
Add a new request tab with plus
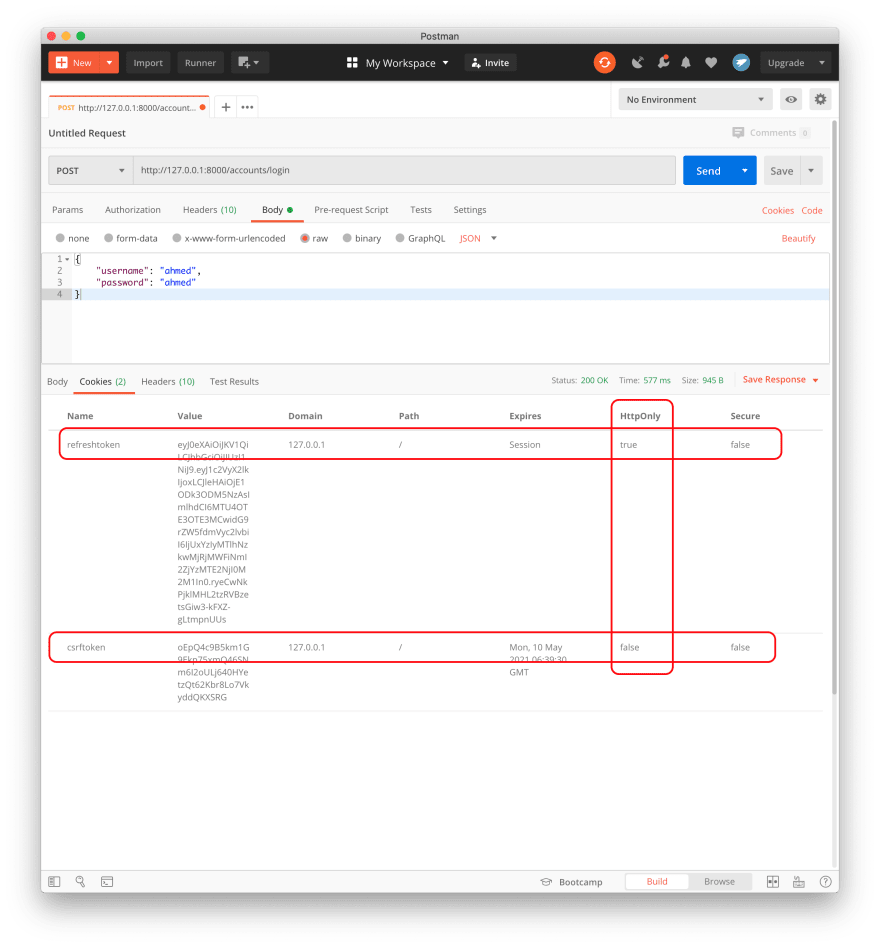(225, 107)
